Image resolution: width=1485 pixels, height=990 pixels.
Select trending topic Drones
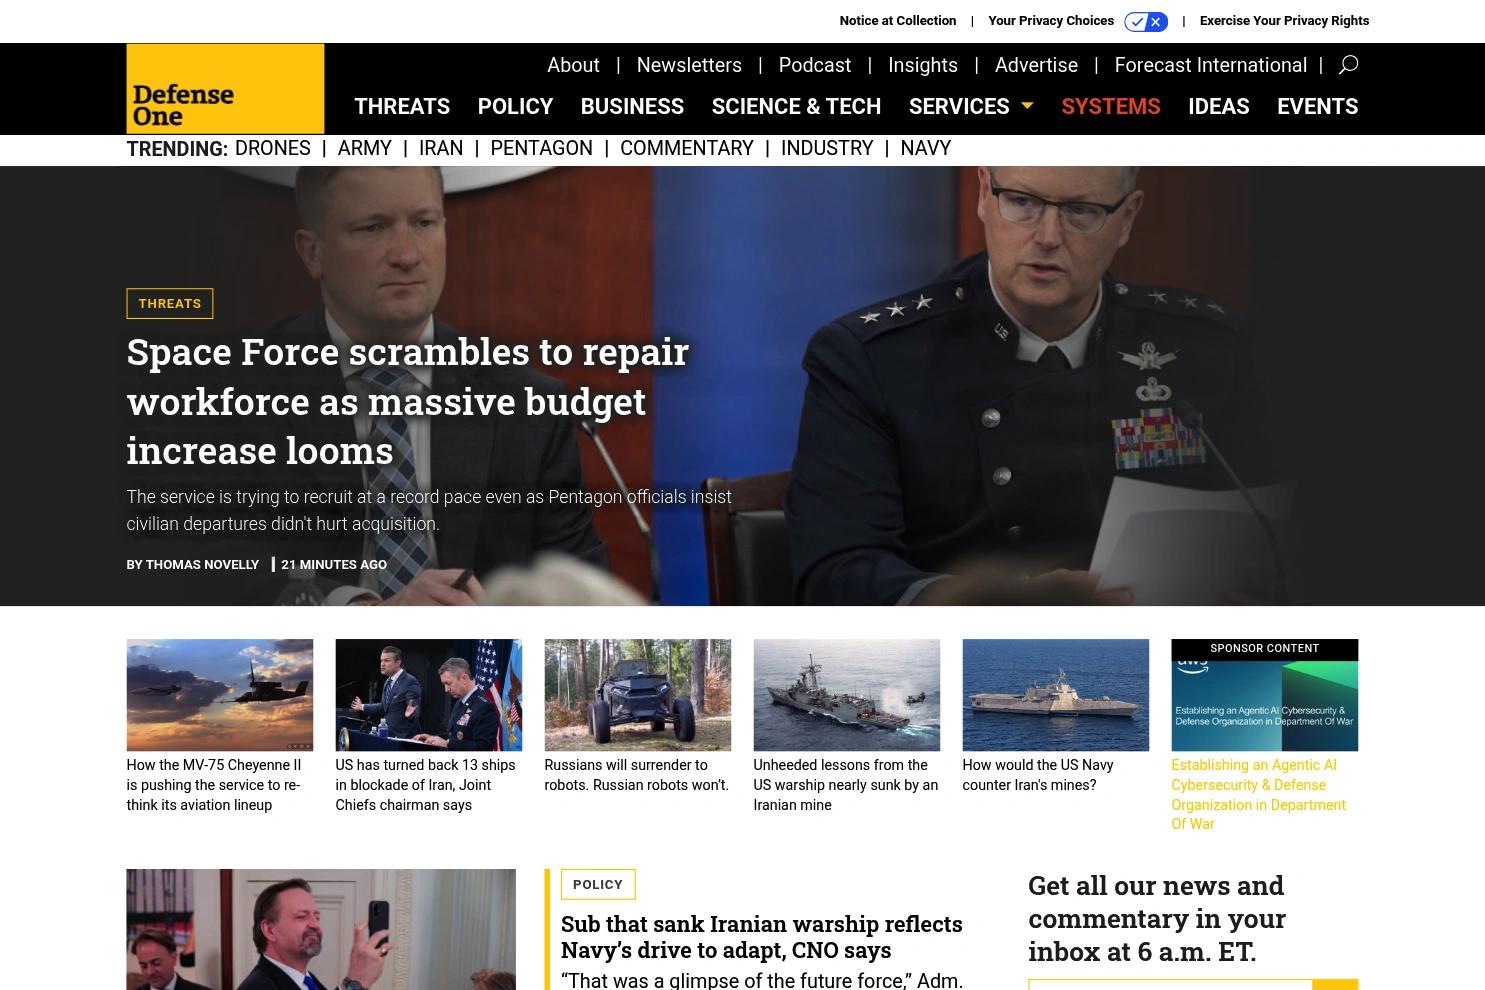point(272,148)
